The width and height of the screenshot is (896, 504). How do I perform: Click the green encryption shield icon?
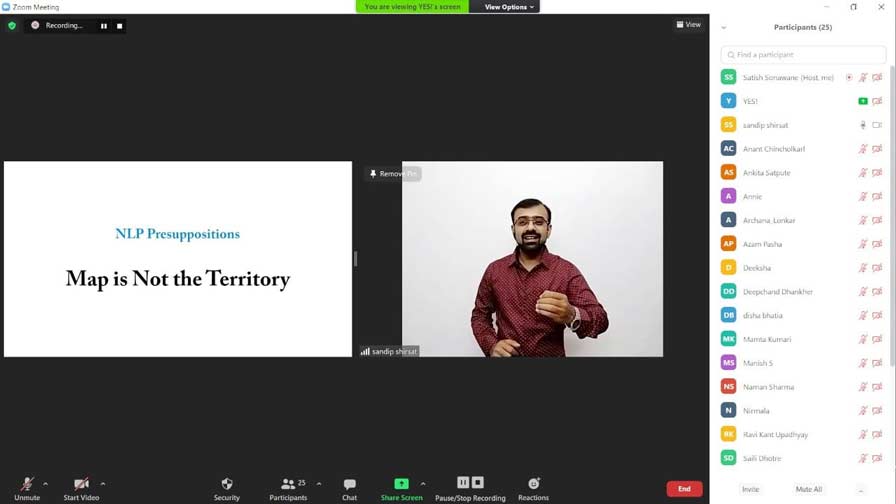12,25
